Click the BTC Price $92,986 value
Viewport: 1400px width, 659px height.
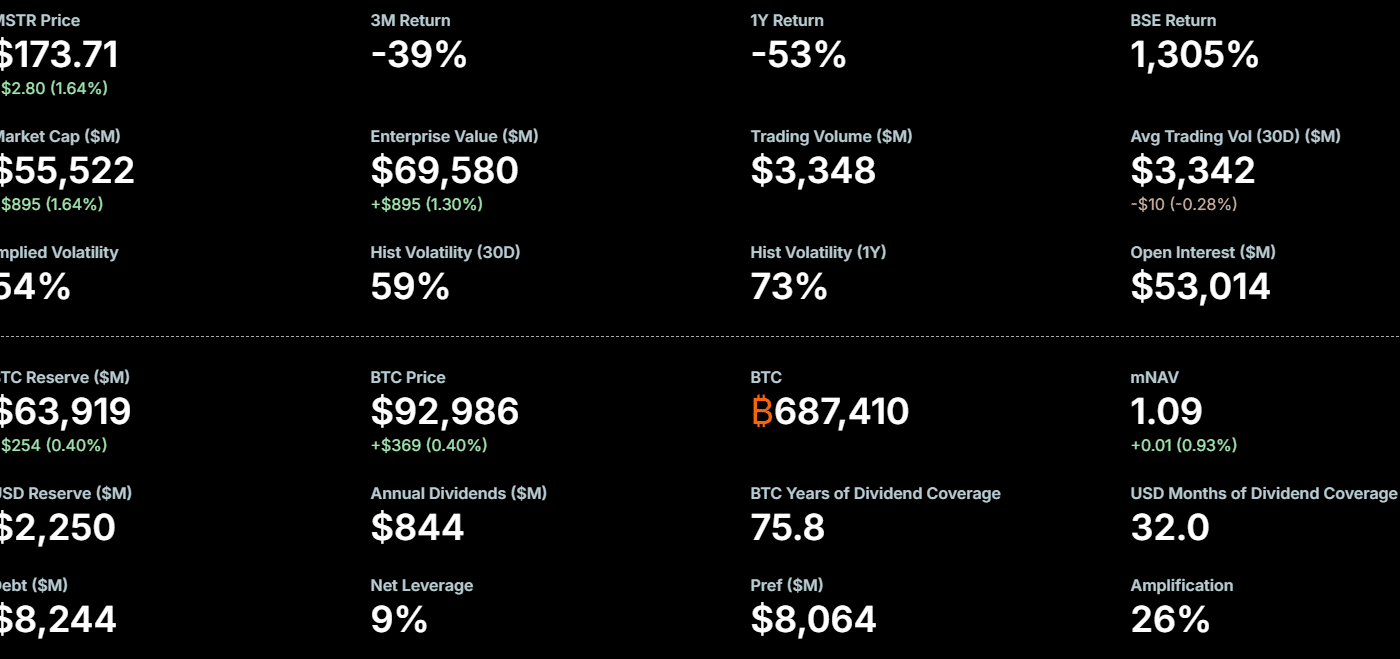[x=445, y=412]
